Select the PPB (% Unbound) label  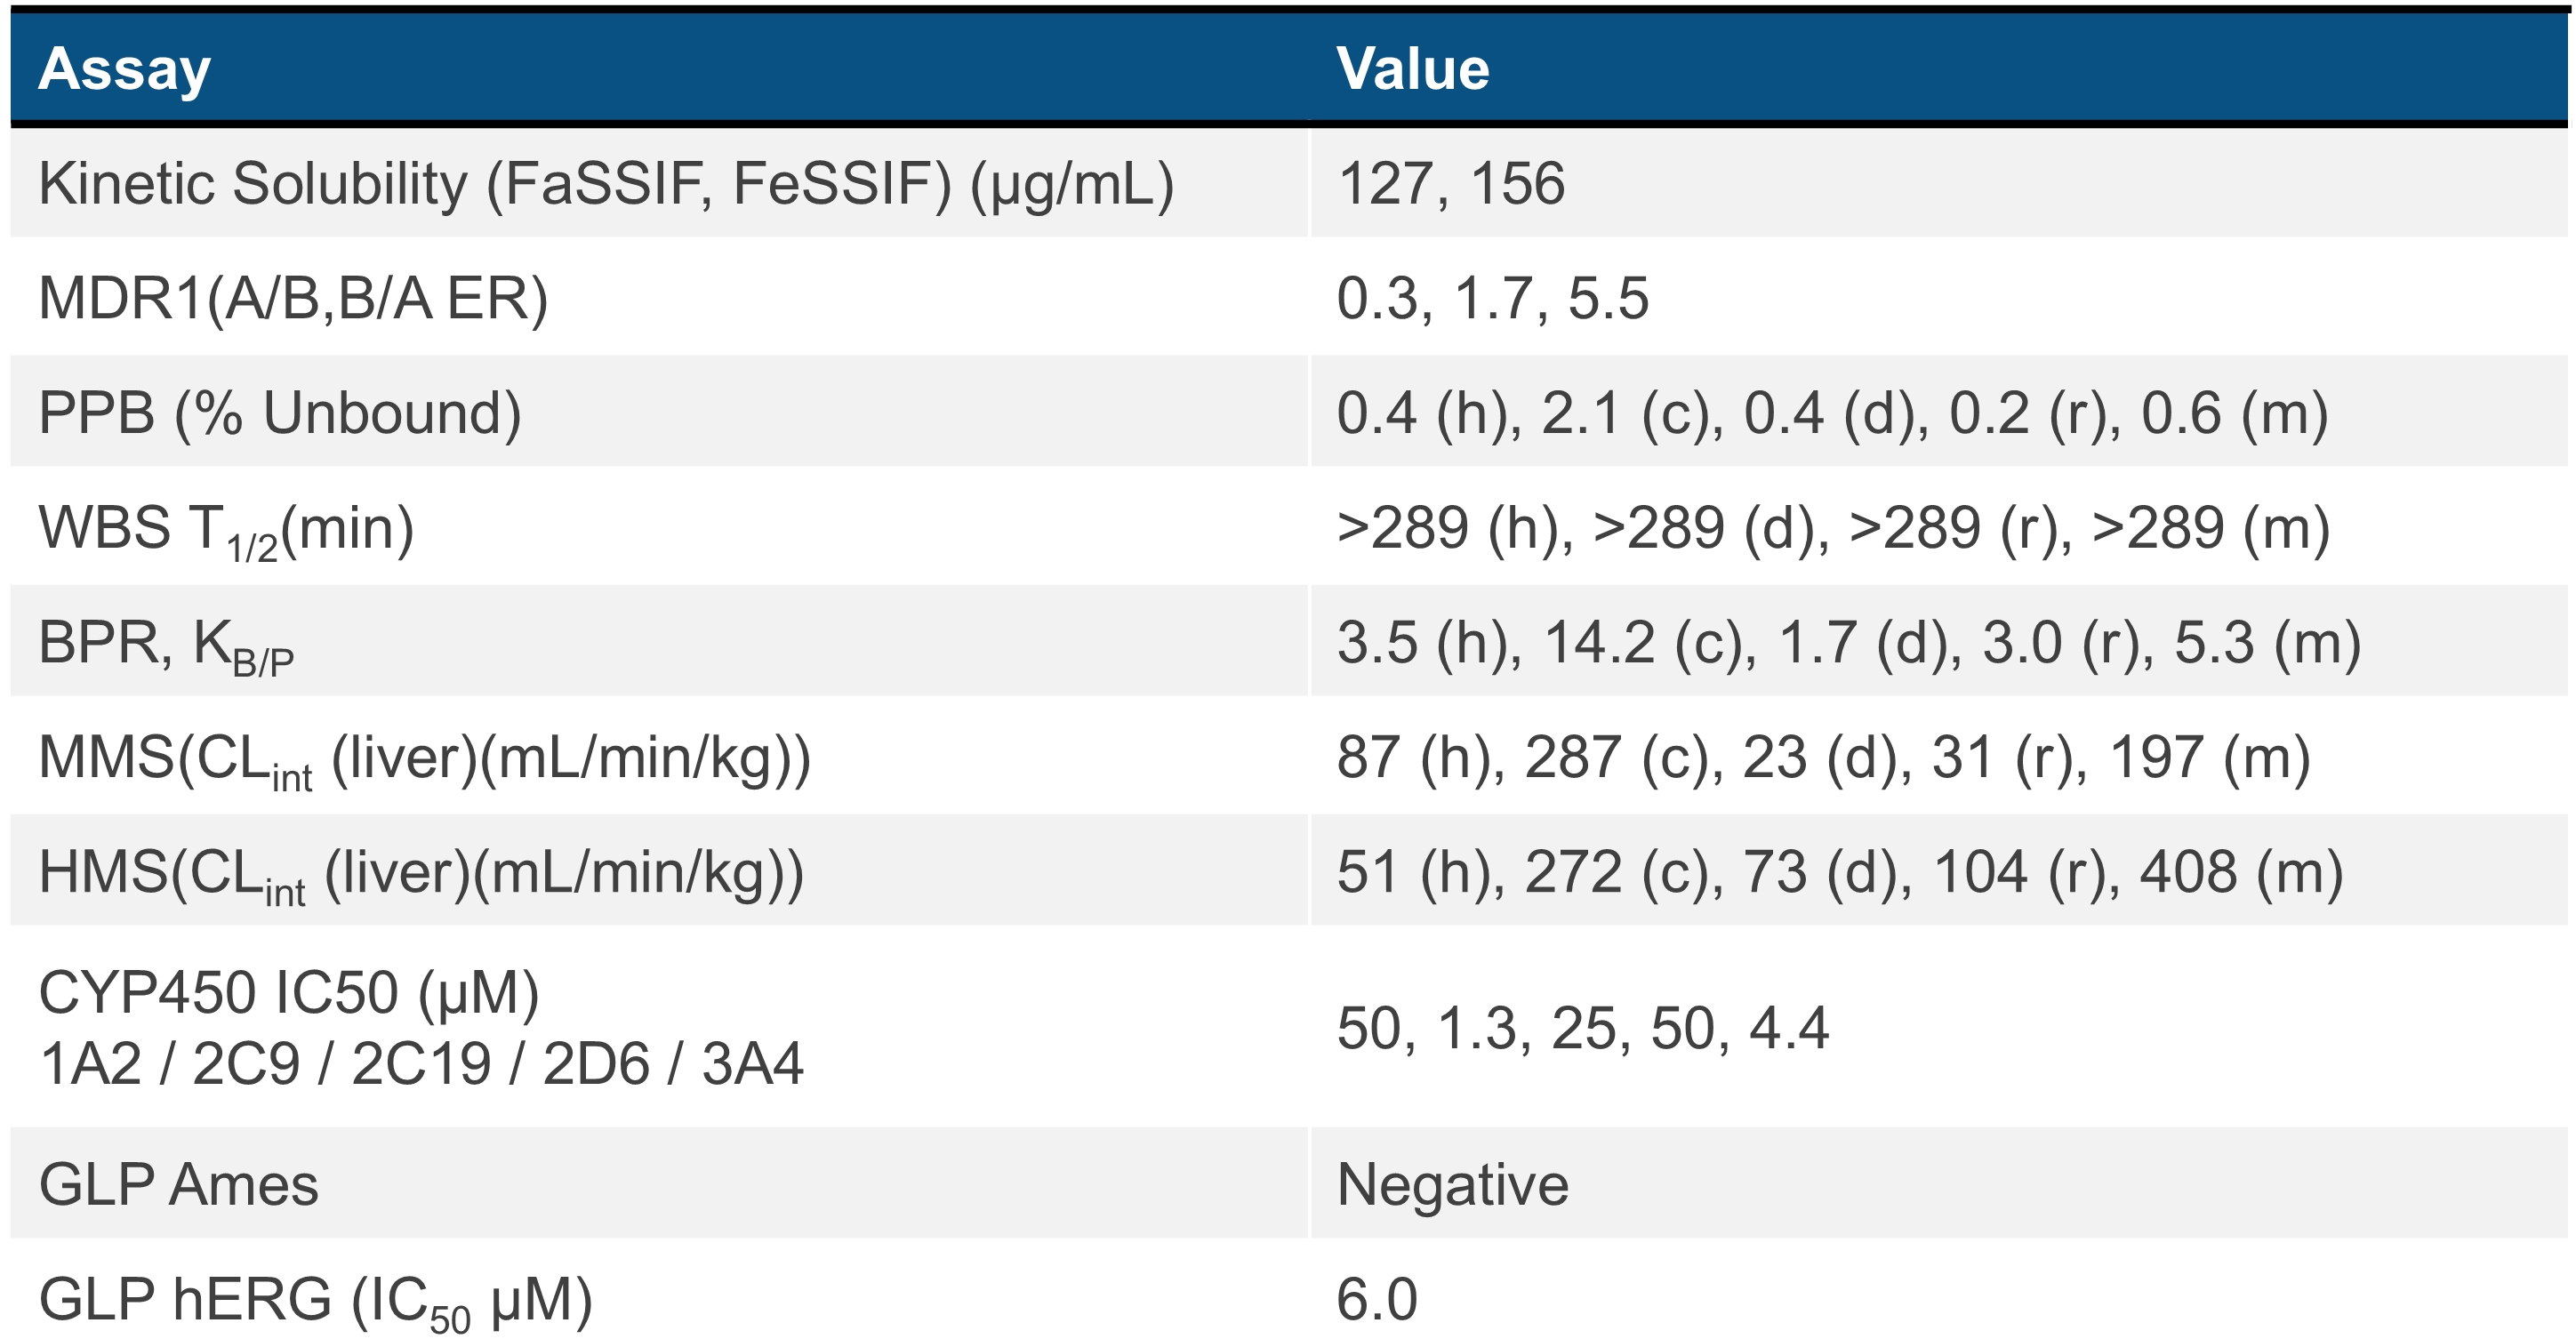[280, 413]
